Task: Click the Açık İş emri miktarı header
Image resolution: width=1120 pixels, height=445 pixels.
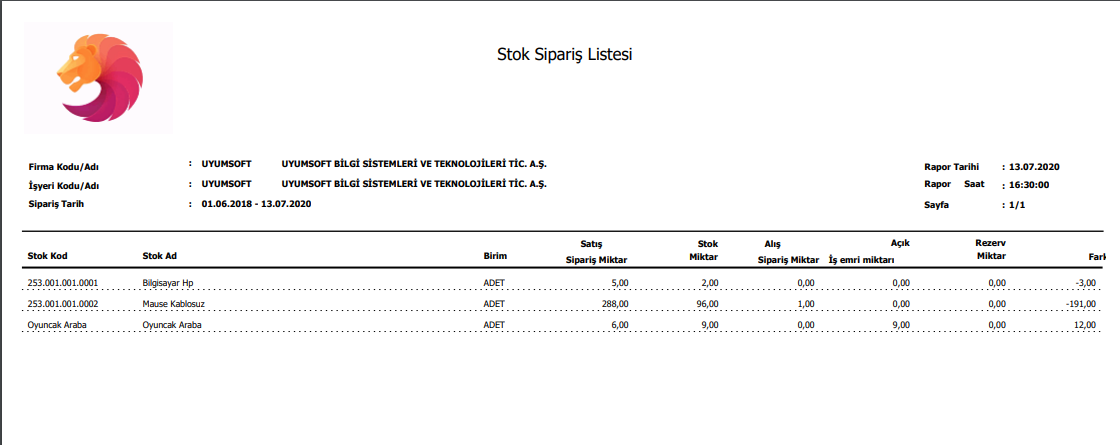Action: coord(867,251)
